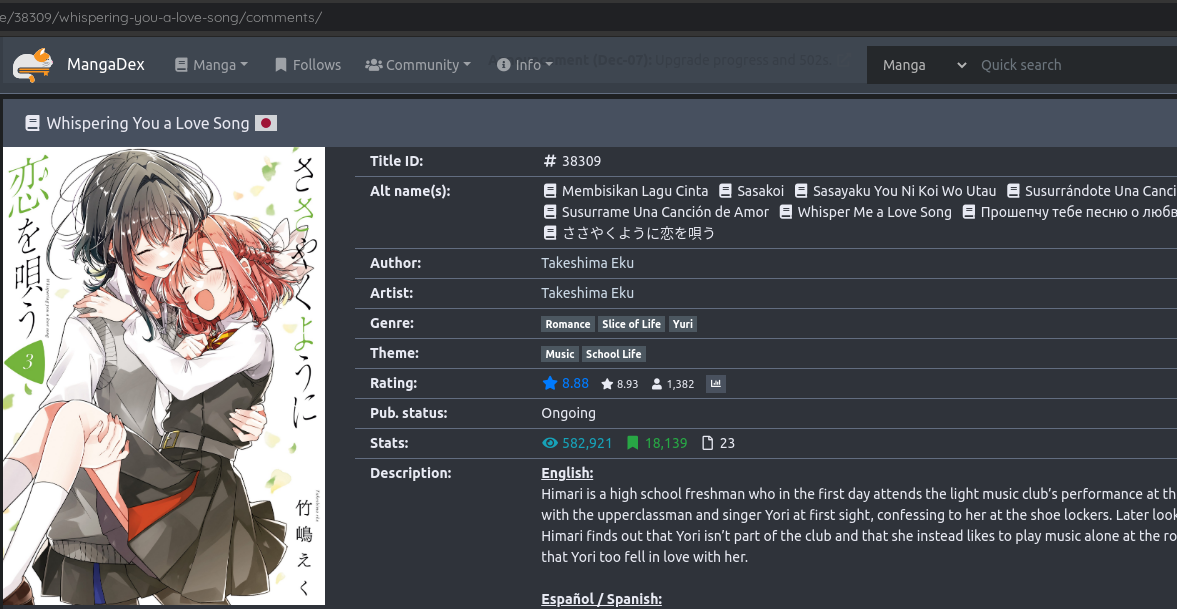Click the MangaDex cat logo
Viewport: 1177px width, 609px height.
click(x=33, y=65)
